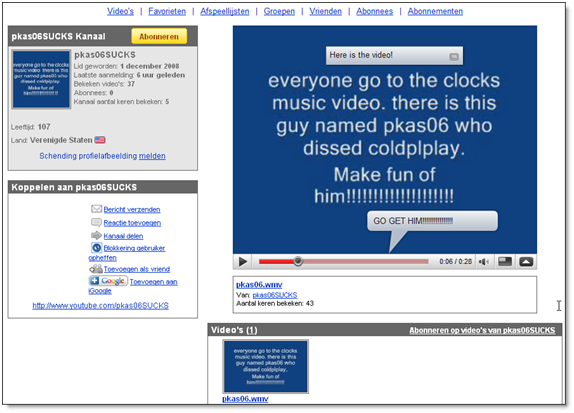
Task: Open the Abonnementen tab
Action: point(435,11)
